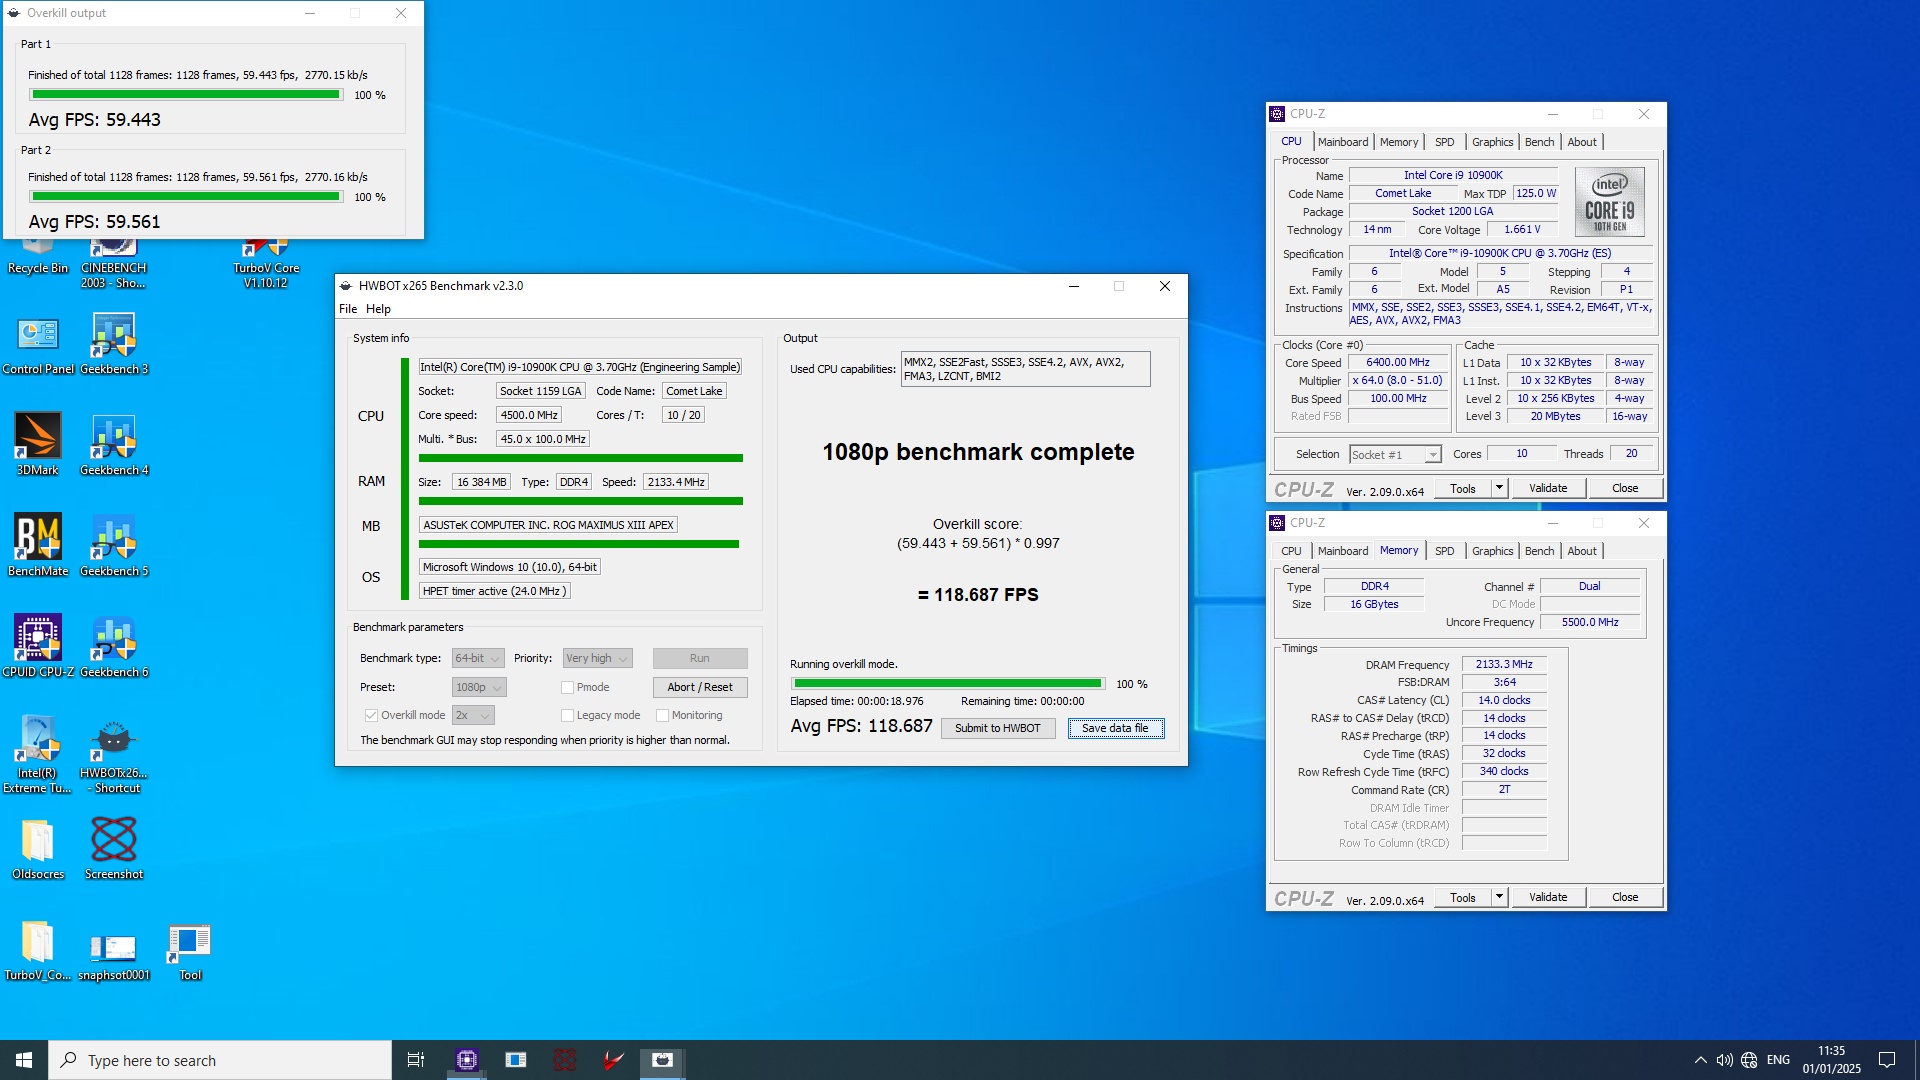Open About tab in lower CPU-Z
Screen dimensions: 1920x1080
1582,551
